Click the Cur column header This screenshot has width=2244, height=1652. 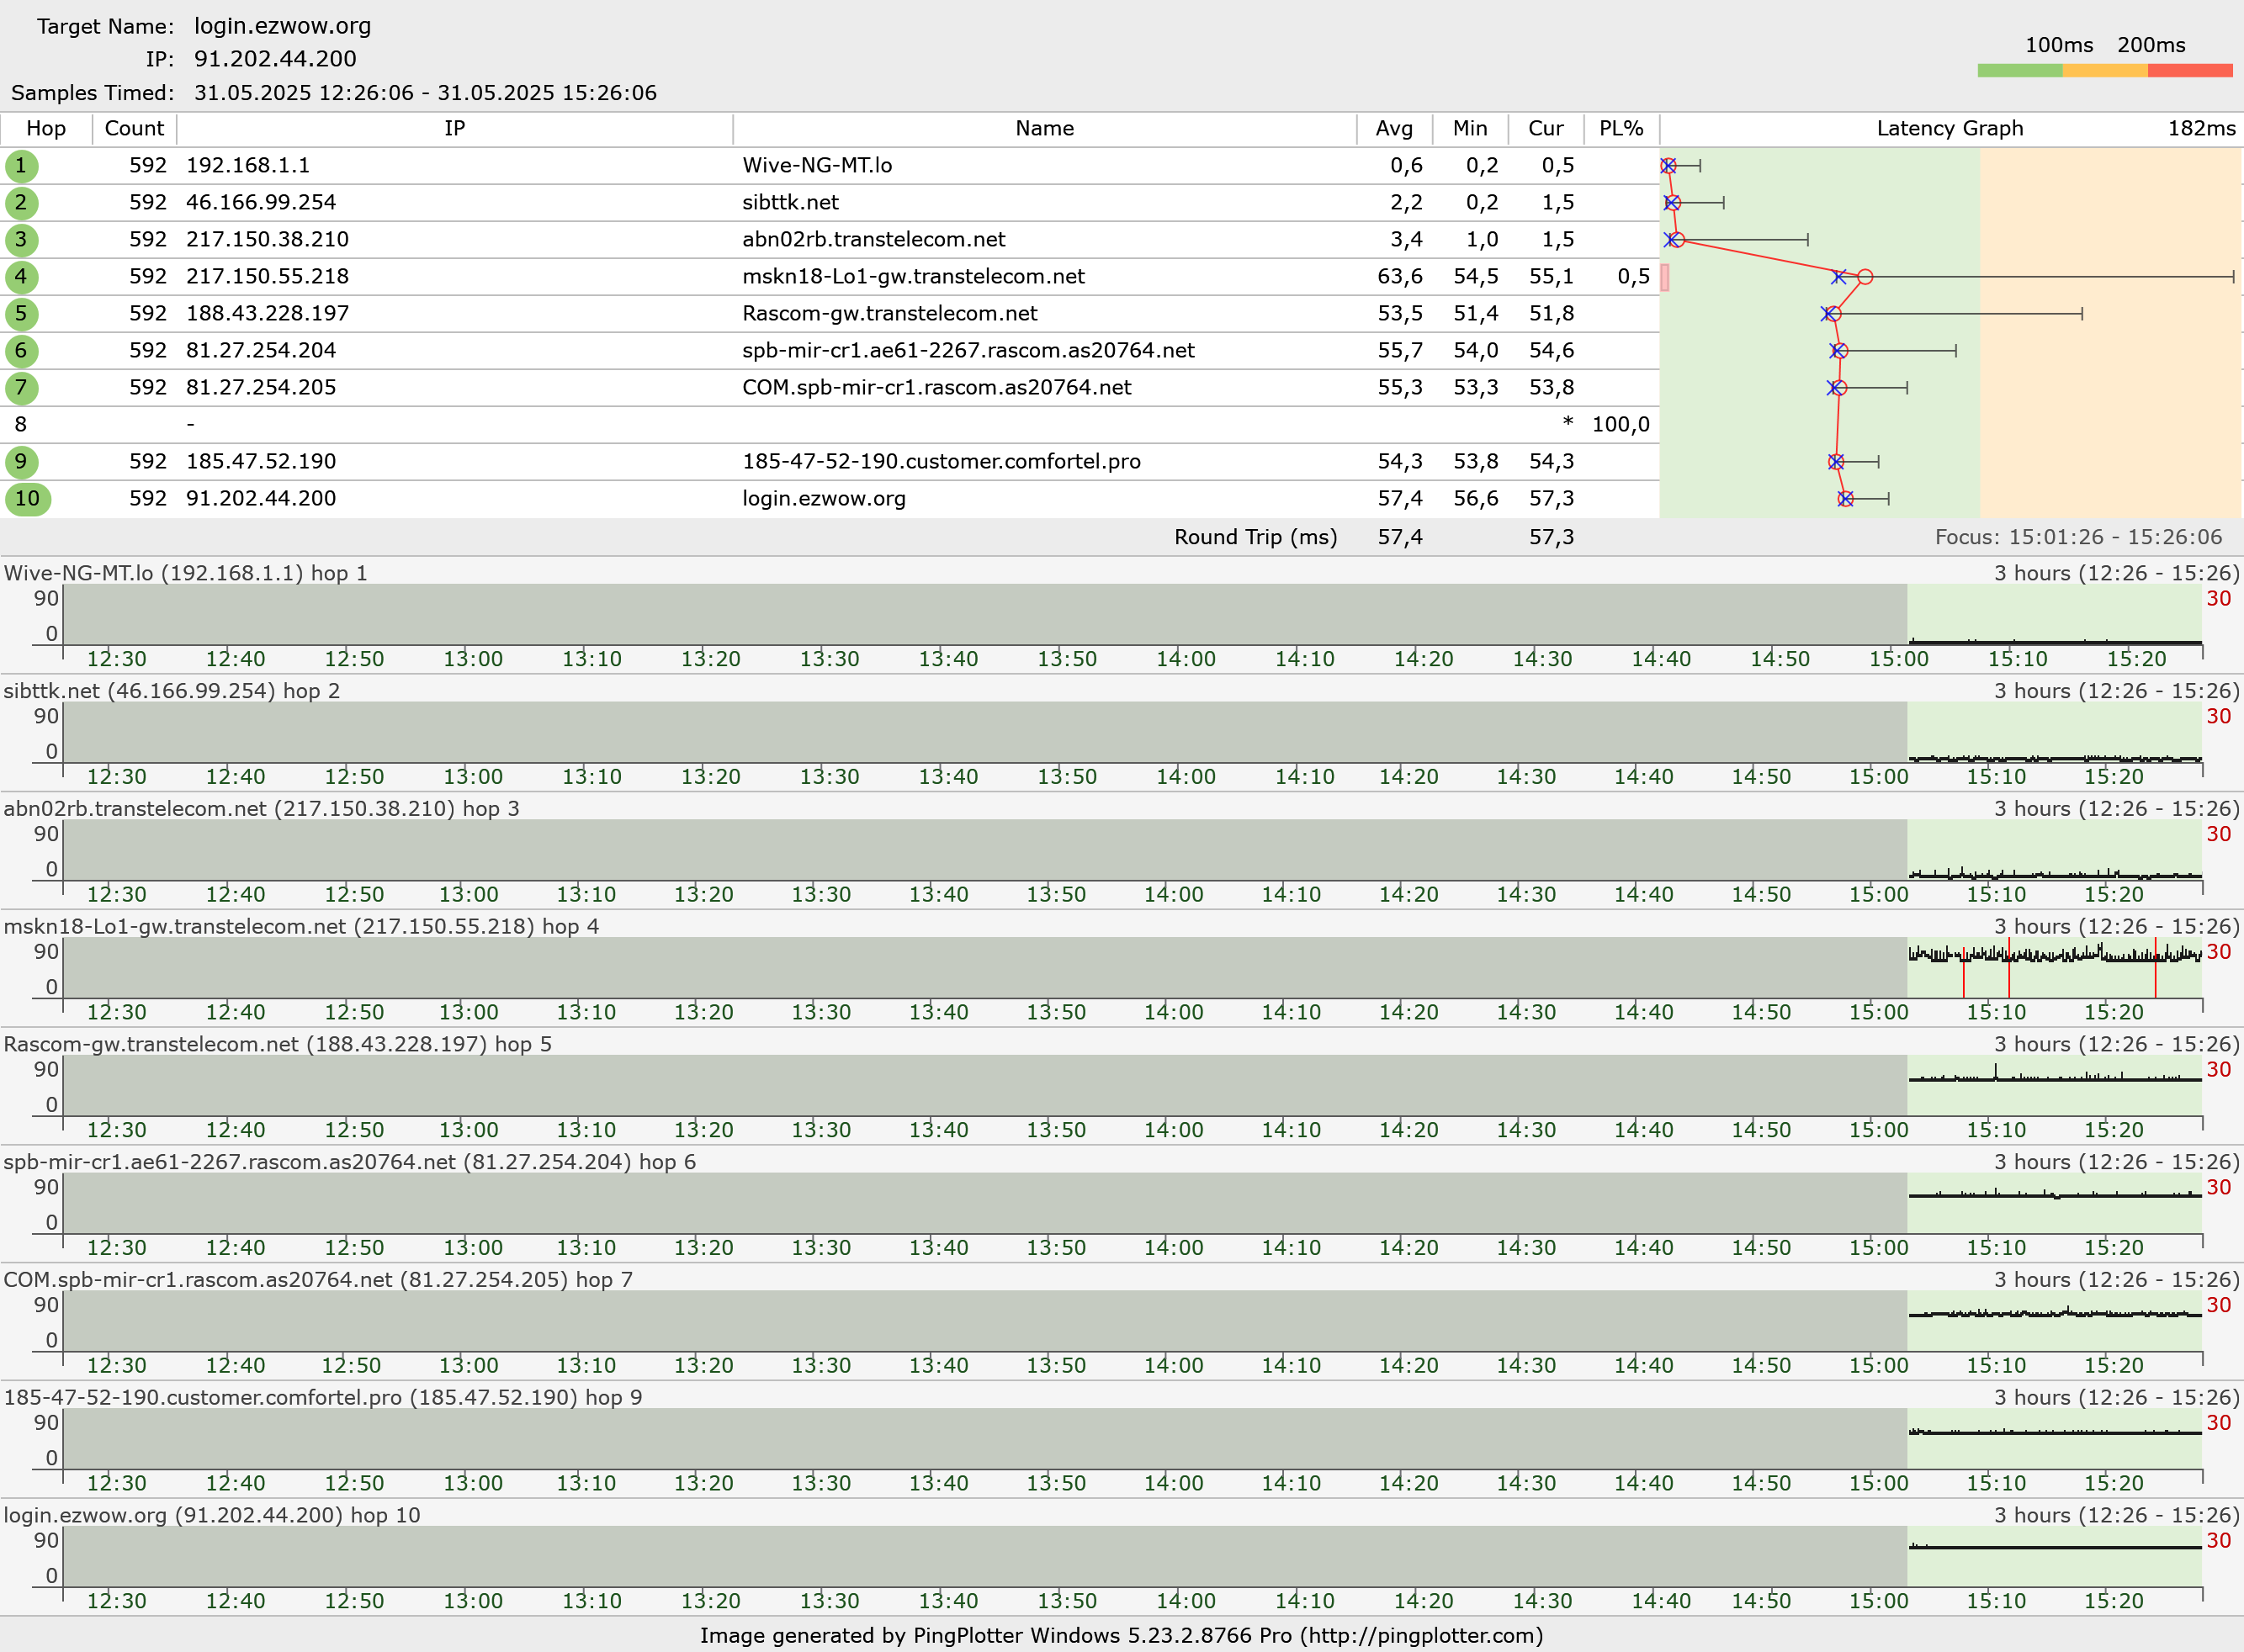(x=1546, y=129)
